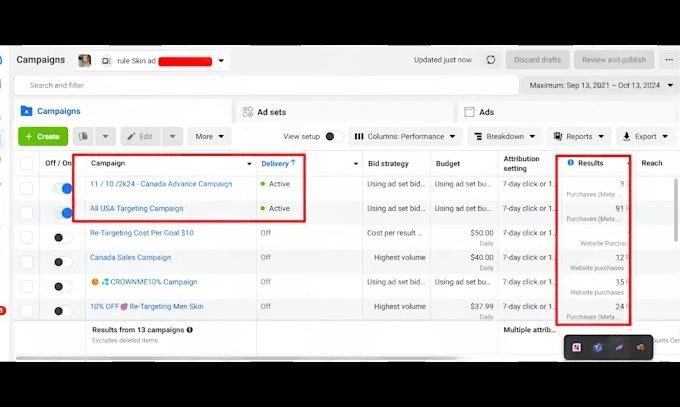Open the Export dropdown menu
Screen dimensions: 680x407
(644, 137)
